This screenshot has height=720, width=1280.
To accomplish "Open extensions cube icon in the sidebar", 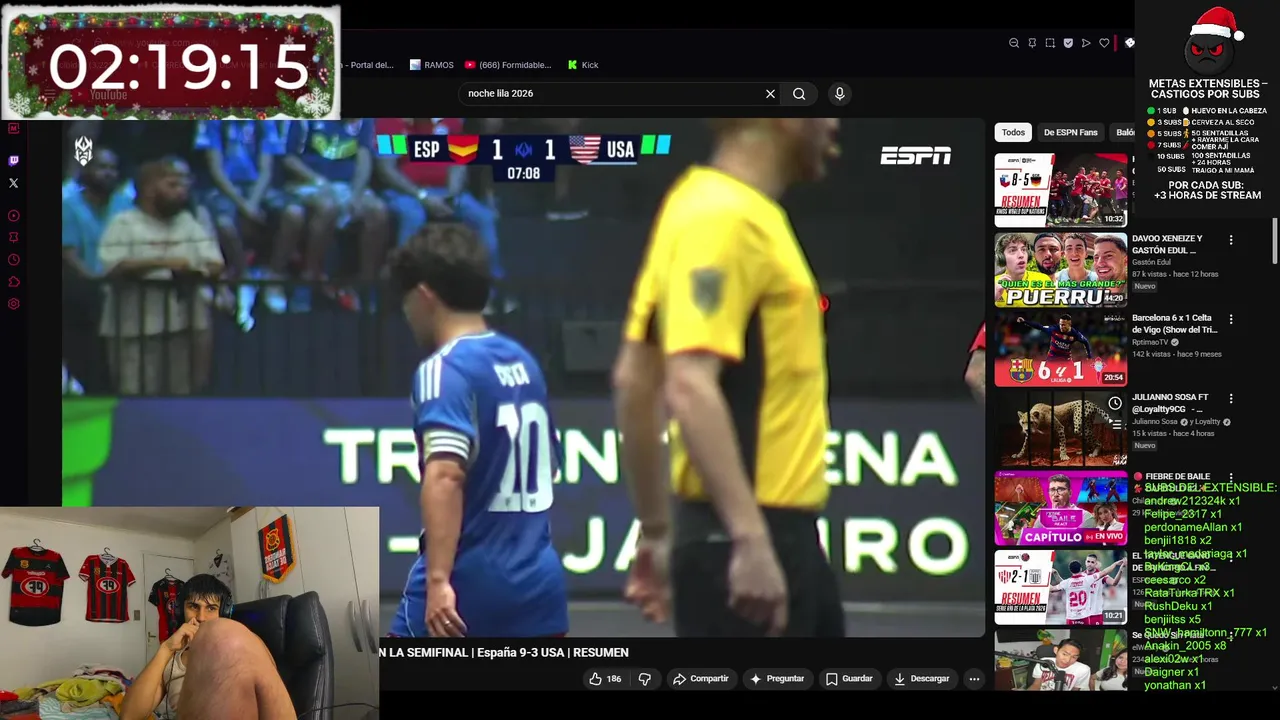I will coord(13,282).
